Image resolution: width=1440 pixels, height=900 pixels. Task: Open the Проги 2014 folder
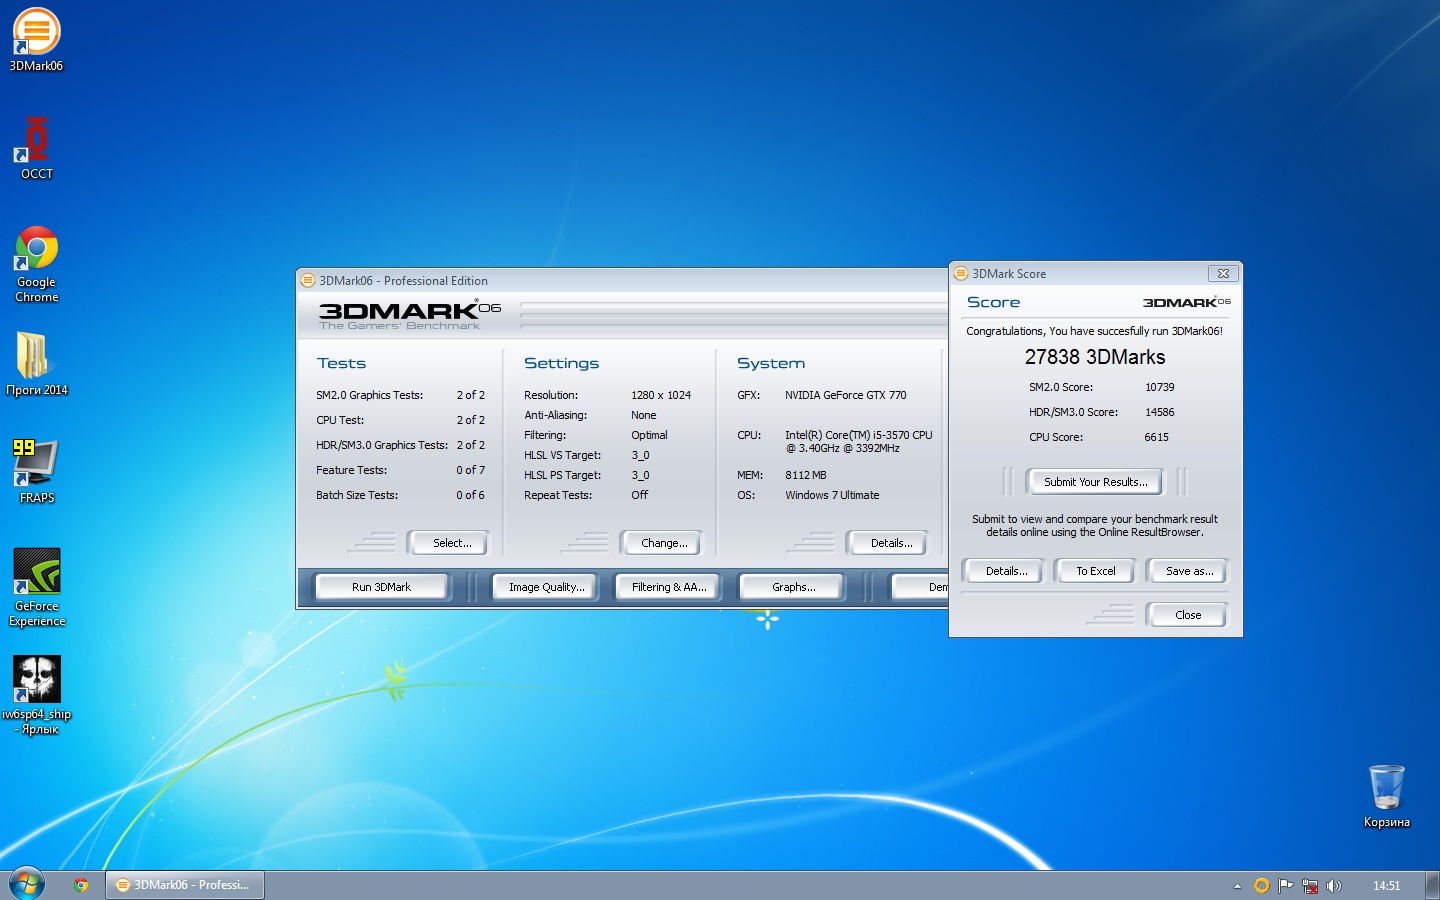34,357
